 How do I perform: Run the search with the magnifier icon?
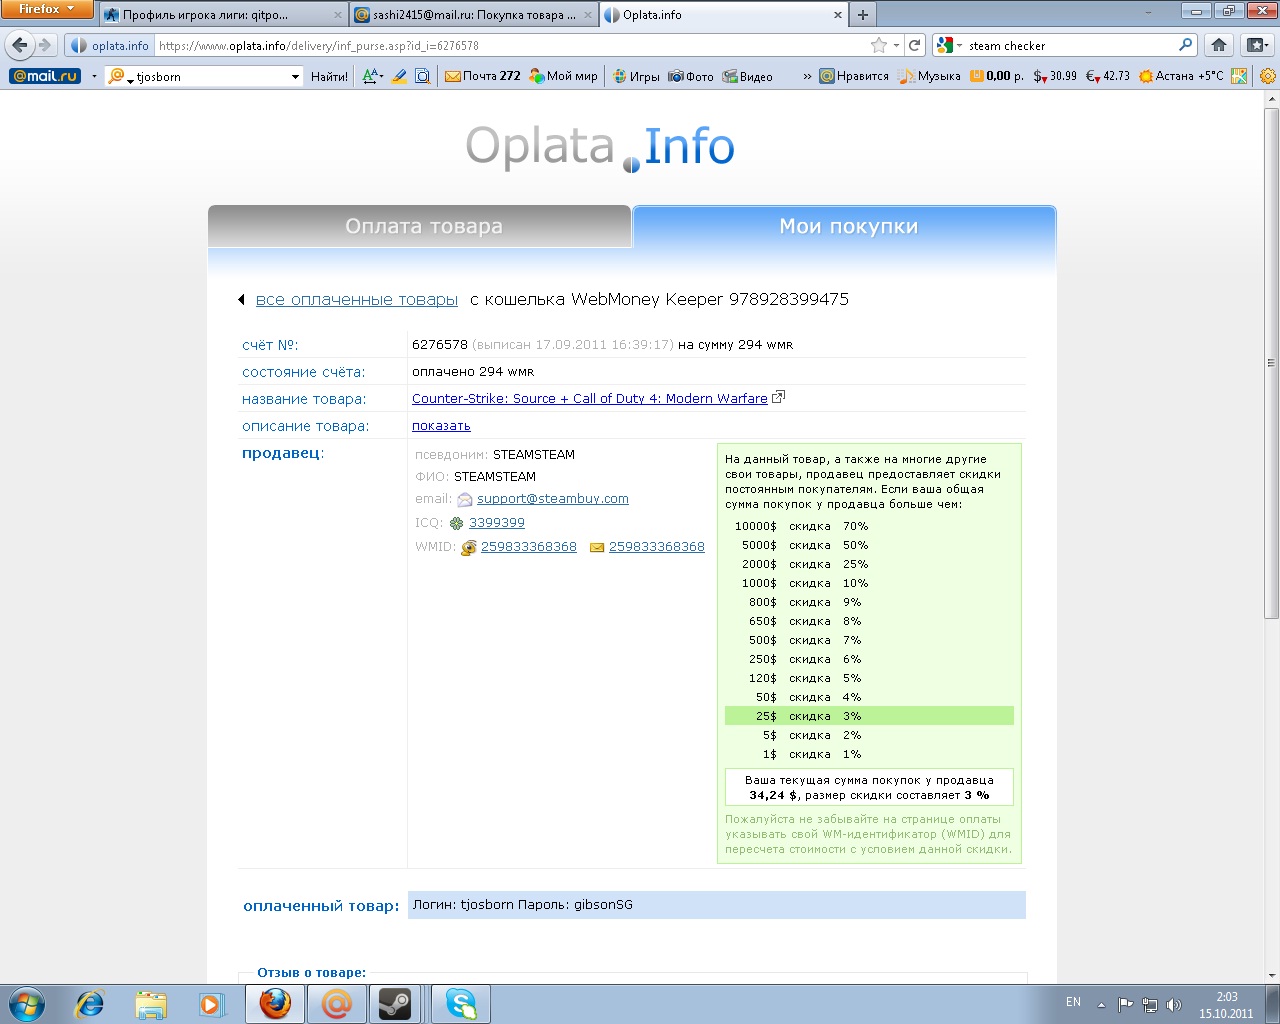tap(1186, 45)
